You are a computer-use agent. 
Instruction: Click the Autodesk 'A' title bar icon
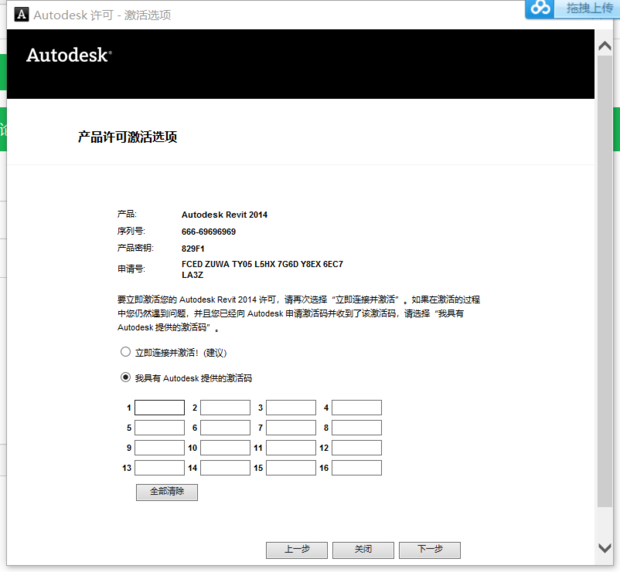click(x=18, y=15)
